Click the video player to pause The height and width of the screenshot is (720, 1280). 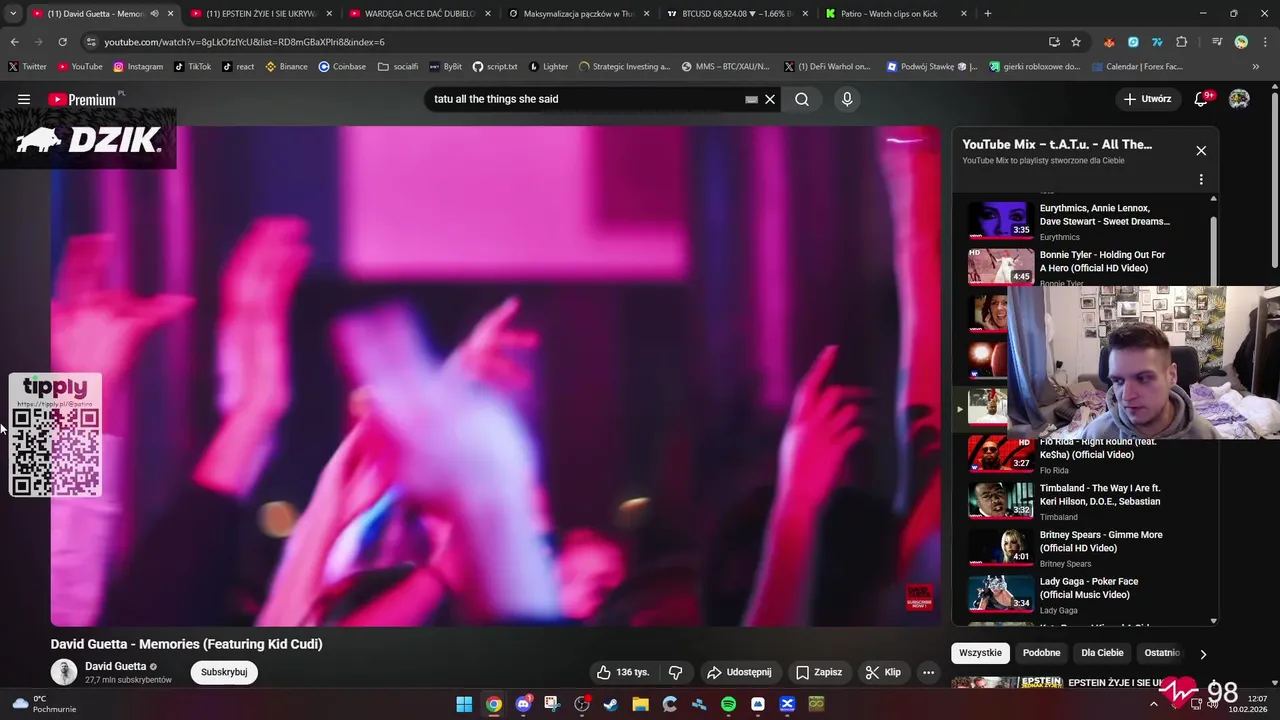pos(496,376)
